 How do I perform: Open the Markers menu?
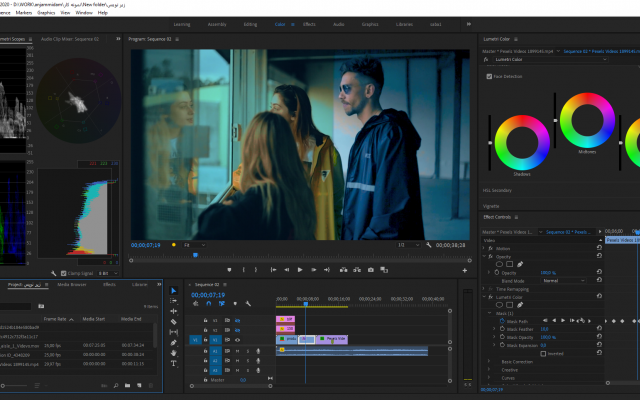tap(24, 13)
